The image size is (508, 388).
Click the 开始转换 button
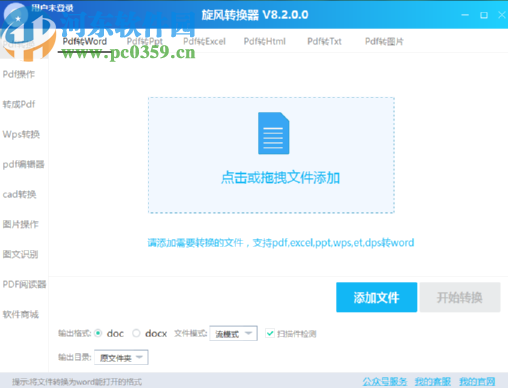tap(460, 297)
